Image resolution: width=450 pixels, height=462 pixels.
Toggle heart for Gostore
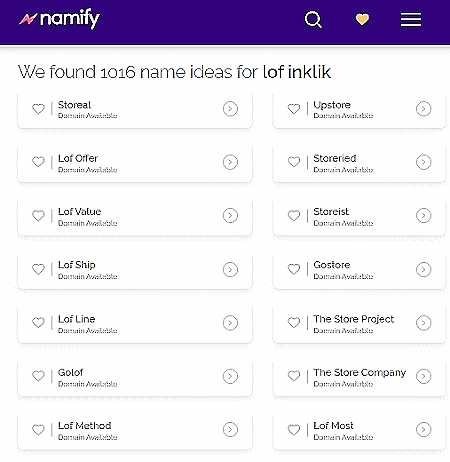point(294,269)
